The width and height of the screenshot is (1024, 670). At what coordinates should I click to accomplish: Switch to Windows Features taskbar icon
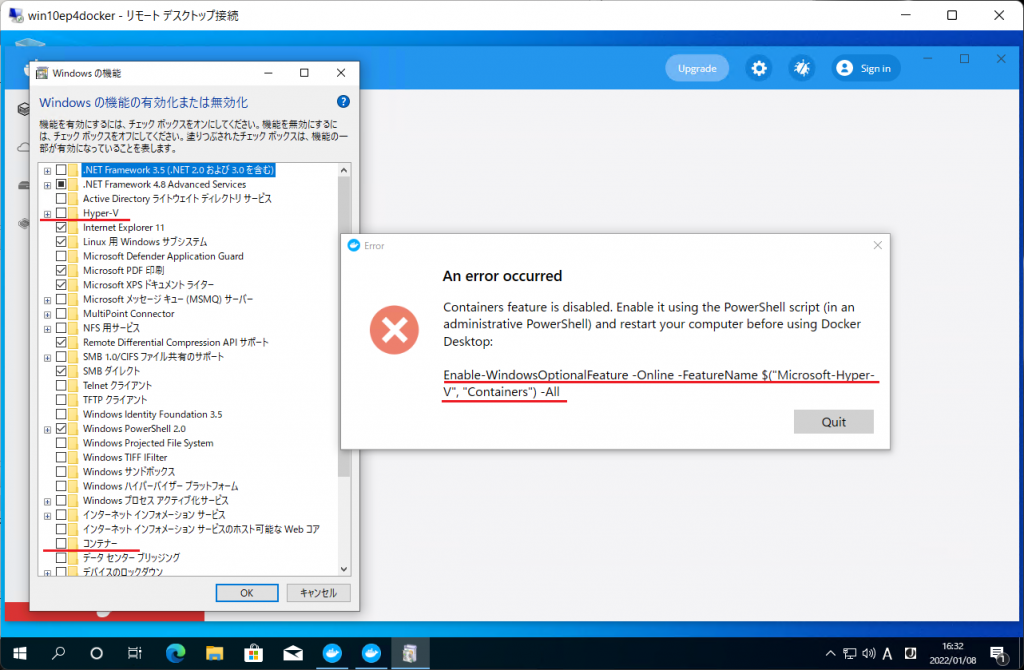pyautogui.click(x=409, y=653)
